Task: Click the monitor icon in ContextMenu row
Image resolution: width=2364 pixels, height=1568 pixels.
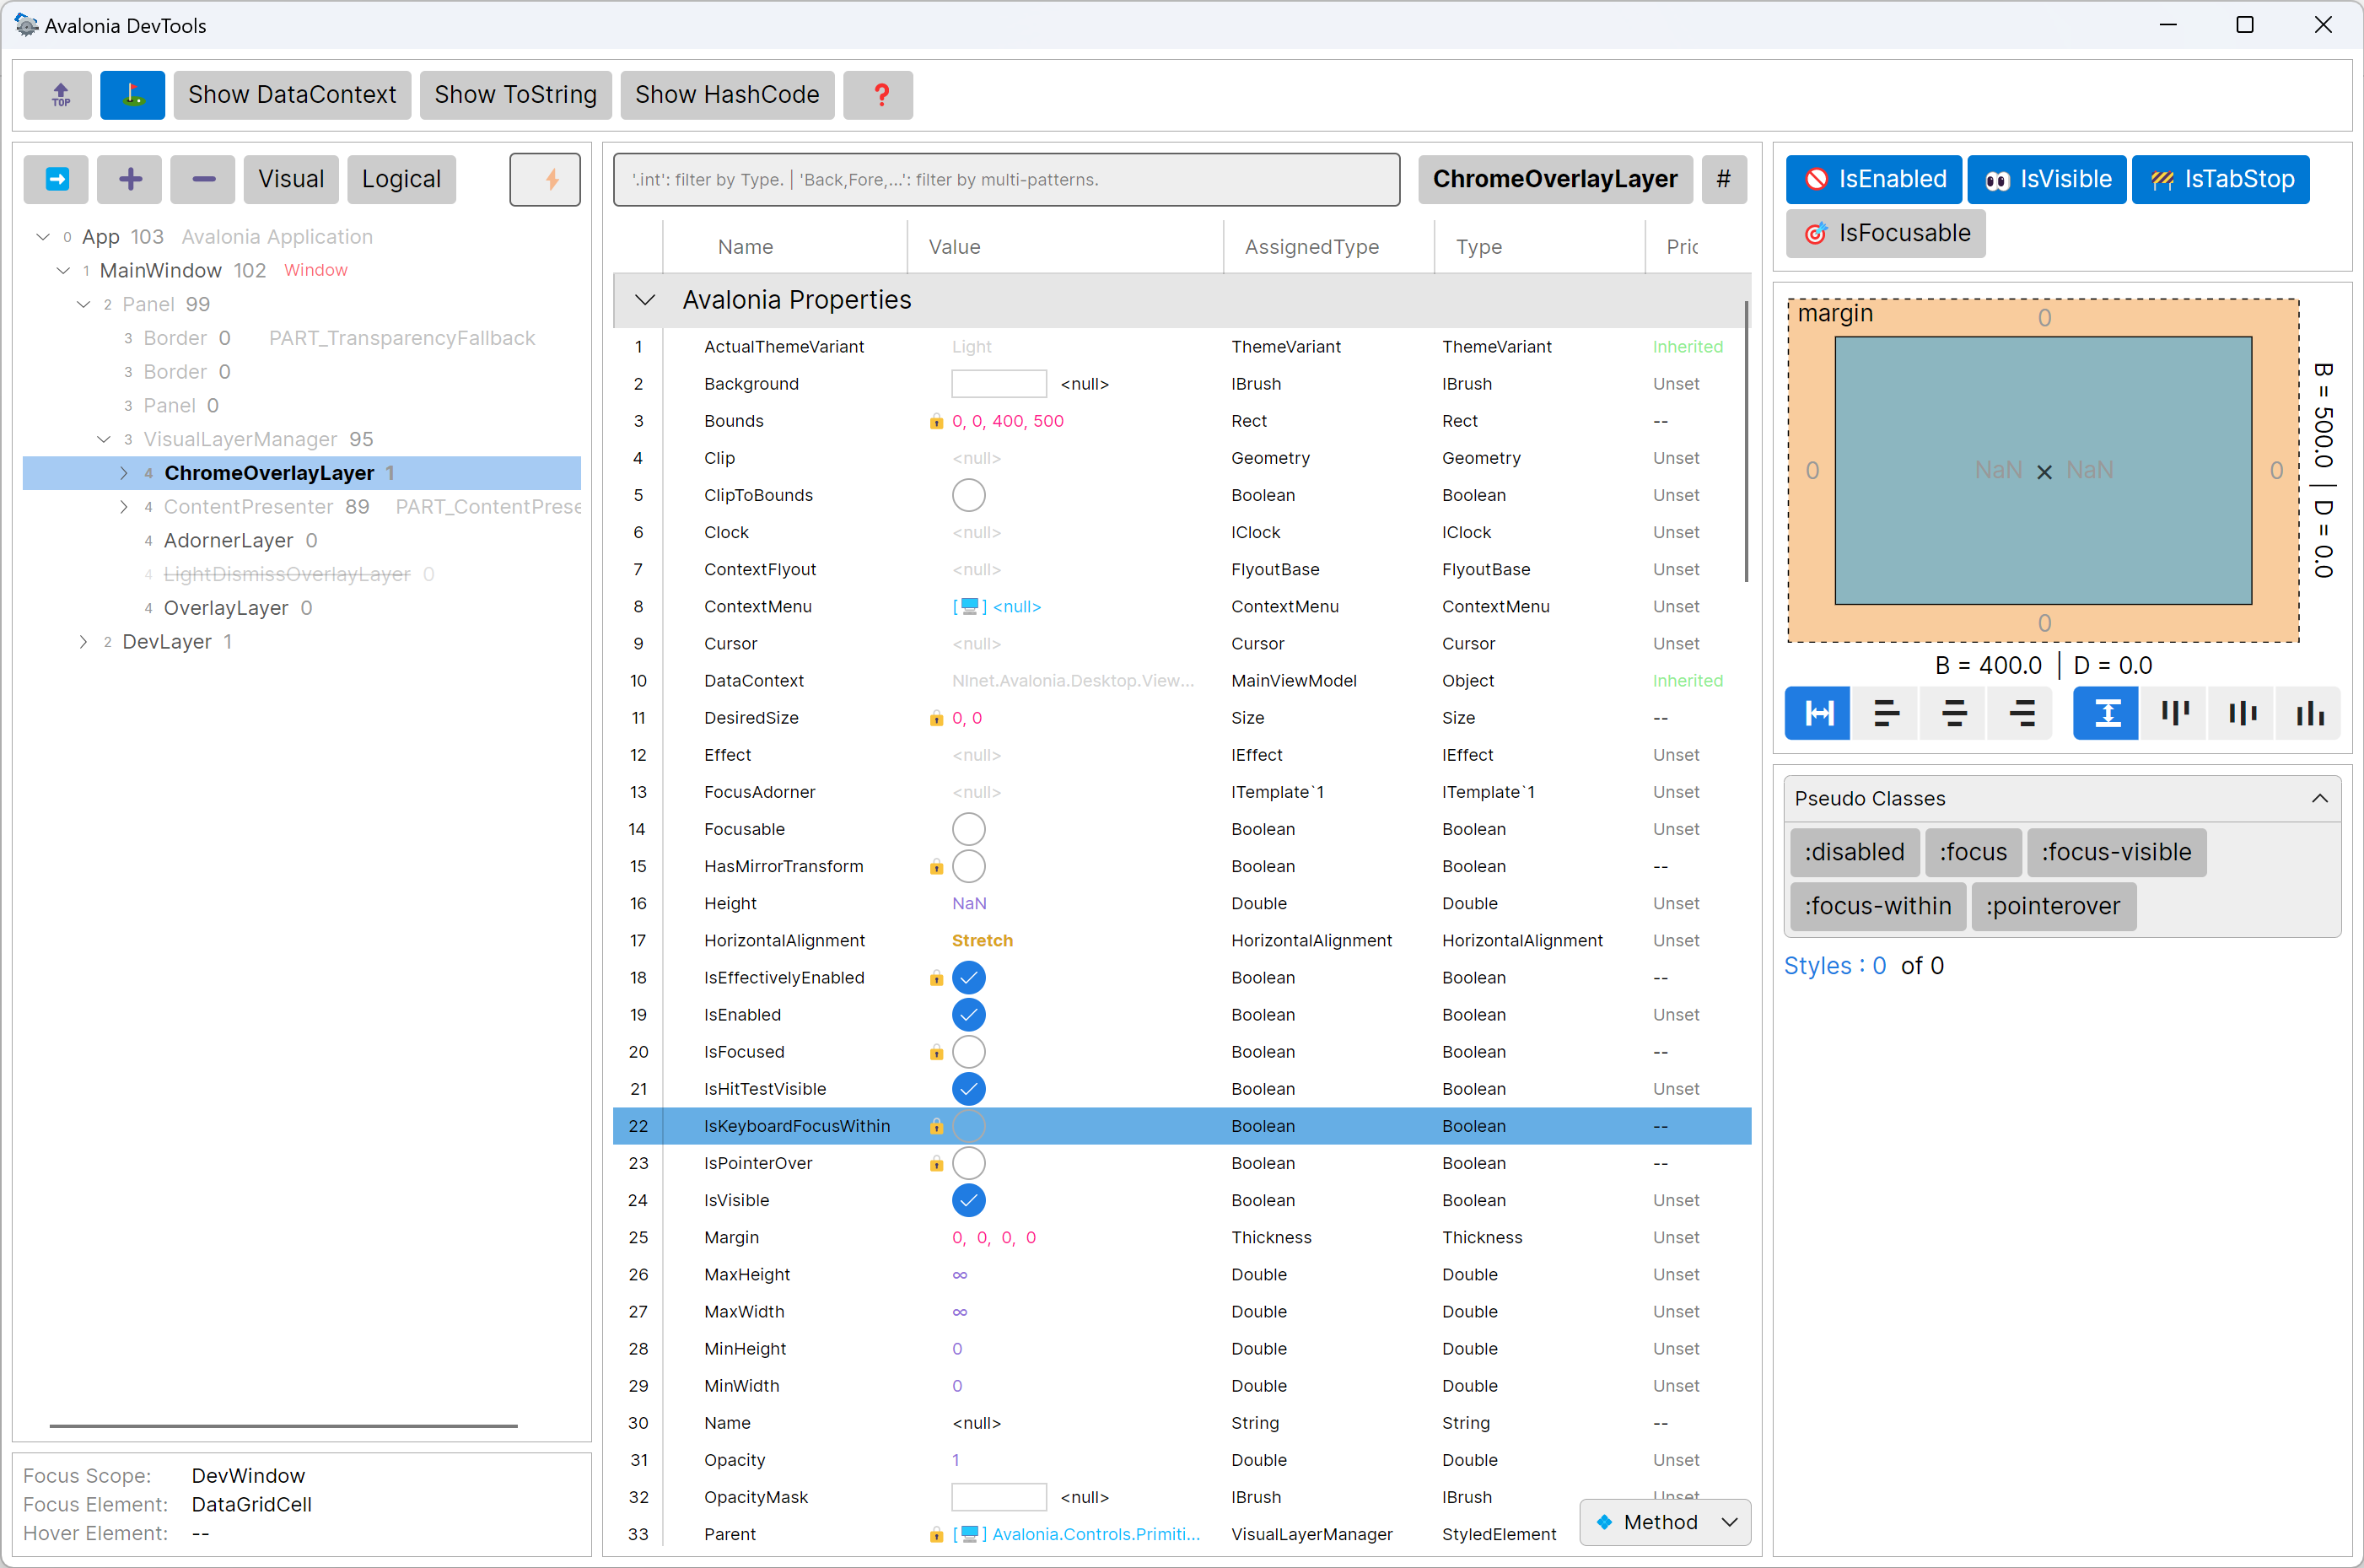Action: click(x=969, y=606)
